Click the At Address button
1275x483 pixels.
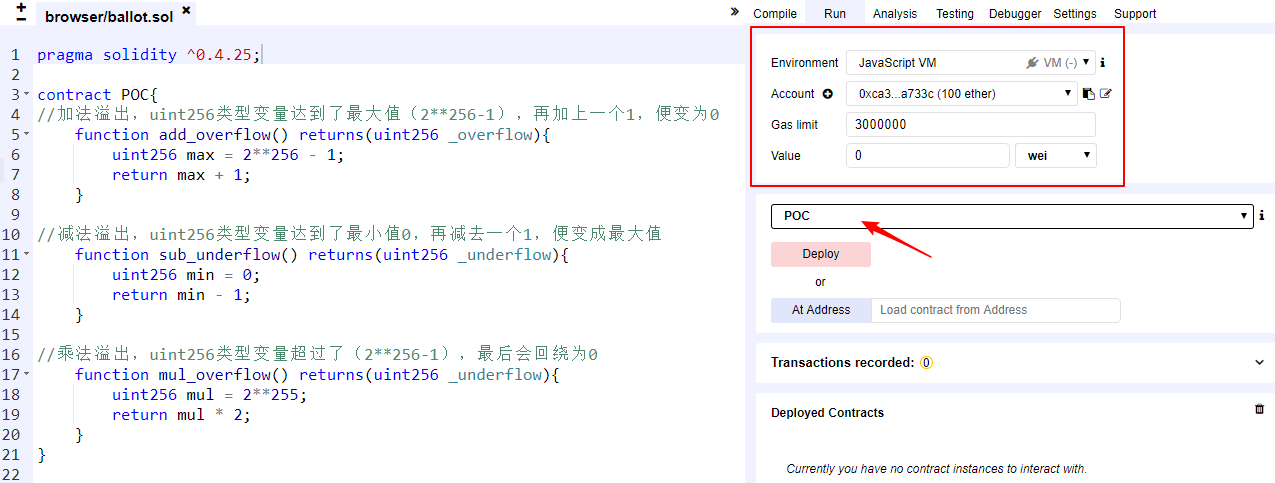point(821,310)
